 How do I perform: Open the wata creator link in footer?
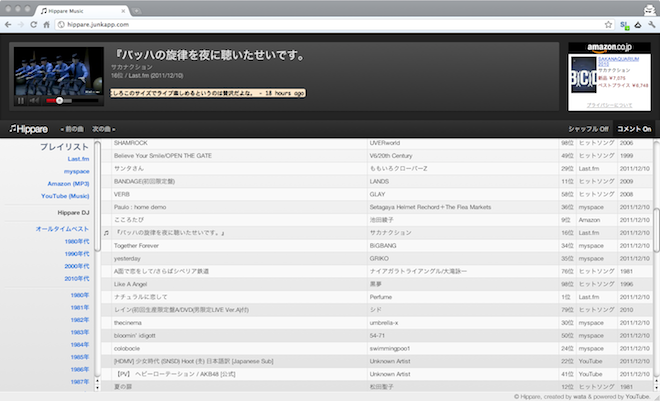click(579, 396)
